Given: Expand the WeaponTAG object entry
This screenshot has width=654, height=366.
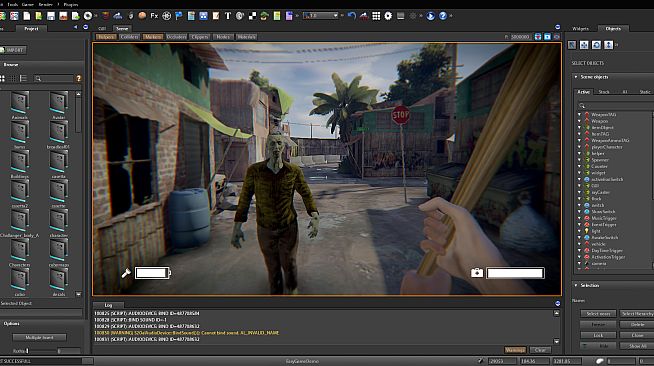Looking at the screenshot, I should point(579,114).
